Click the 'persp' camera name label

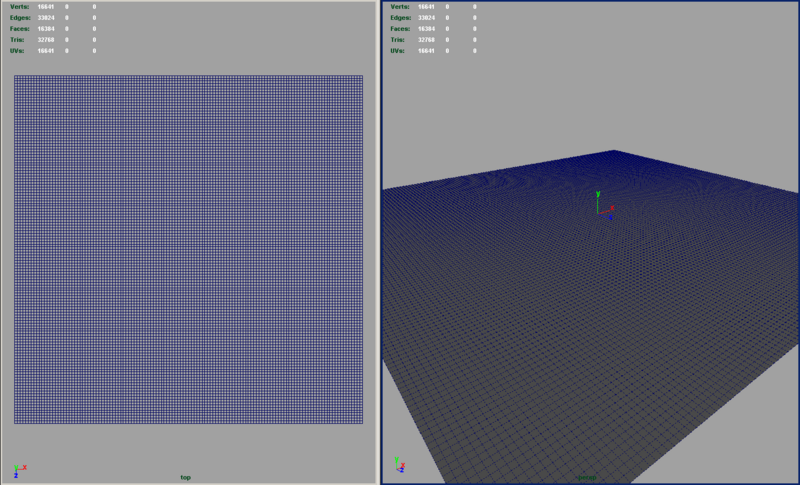[586, 478]
